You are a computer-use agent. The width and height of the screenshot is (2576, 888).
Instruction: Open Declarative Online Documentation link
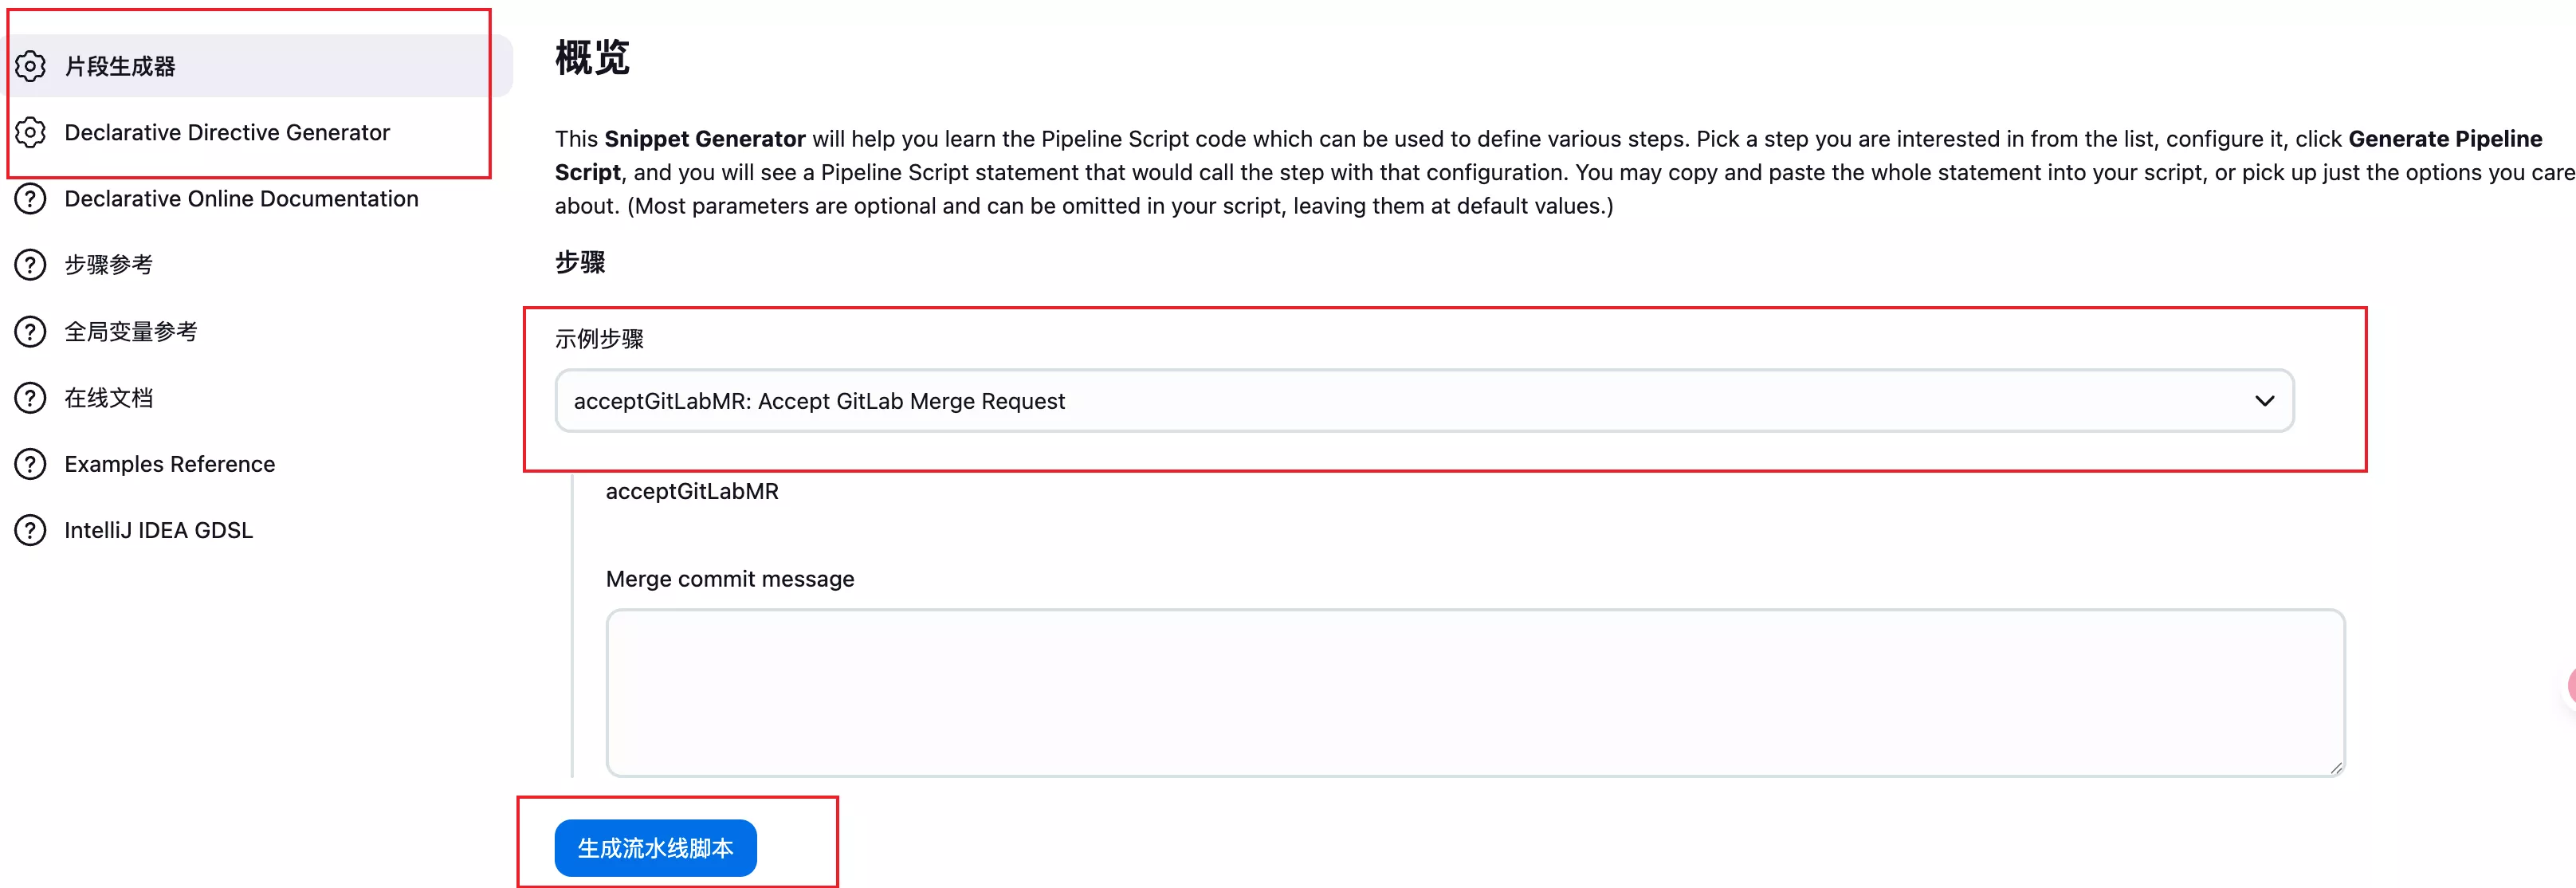[x=241, y=199]
